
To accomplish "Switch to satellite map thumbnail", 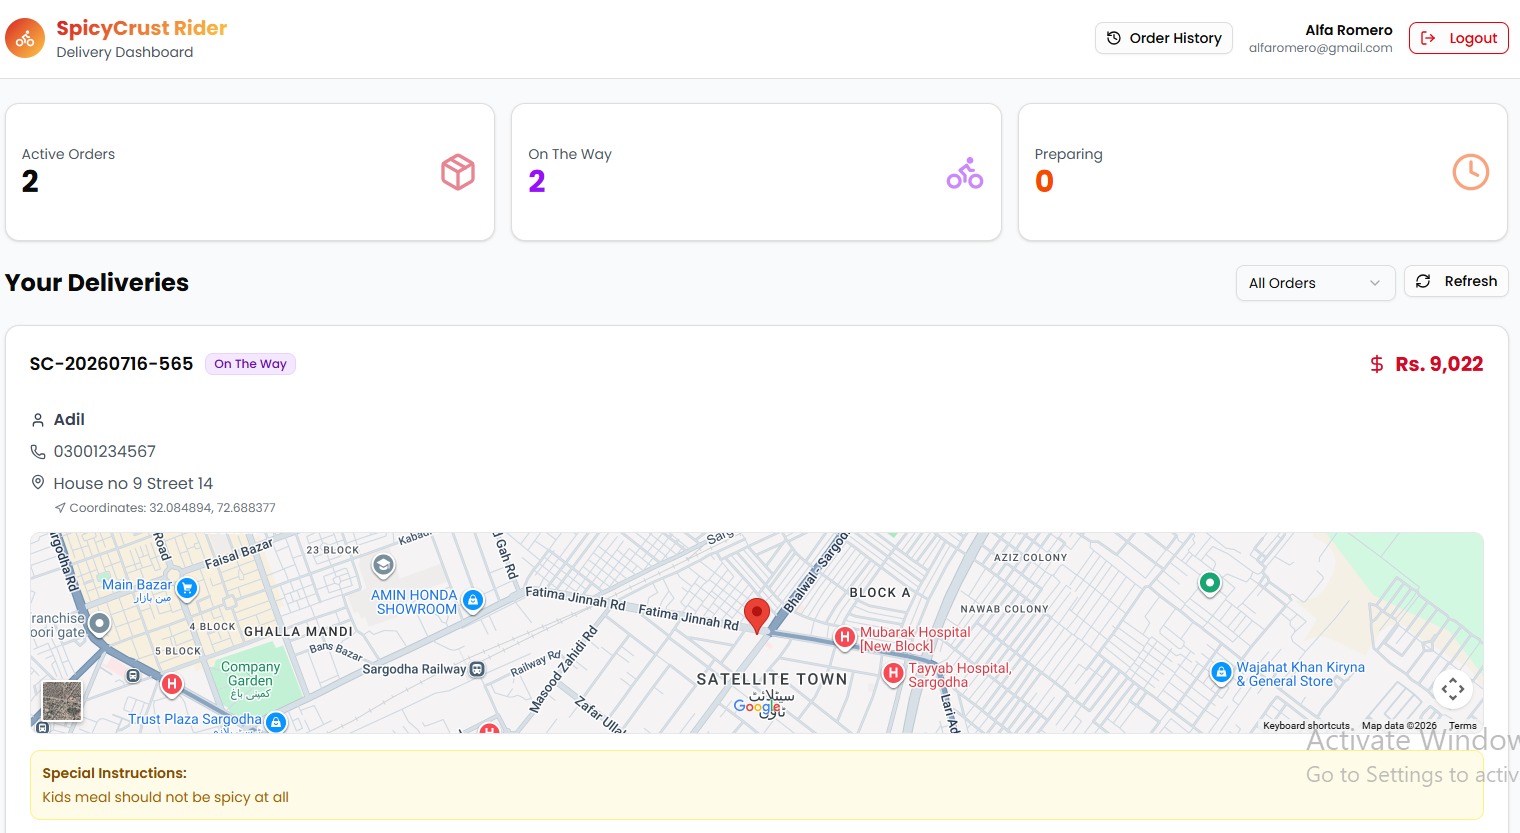I will tap(62, 700).
